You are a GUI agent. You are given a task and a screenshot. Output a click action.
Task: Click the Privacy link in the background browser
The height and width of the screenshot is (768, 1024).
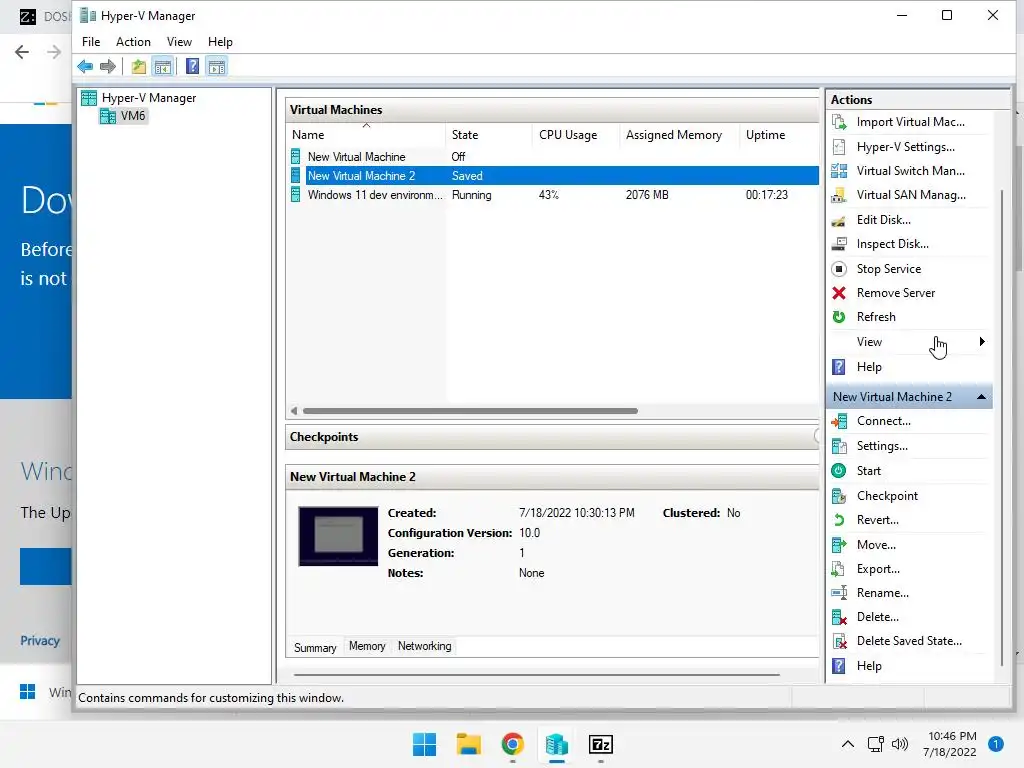point(40,641)
